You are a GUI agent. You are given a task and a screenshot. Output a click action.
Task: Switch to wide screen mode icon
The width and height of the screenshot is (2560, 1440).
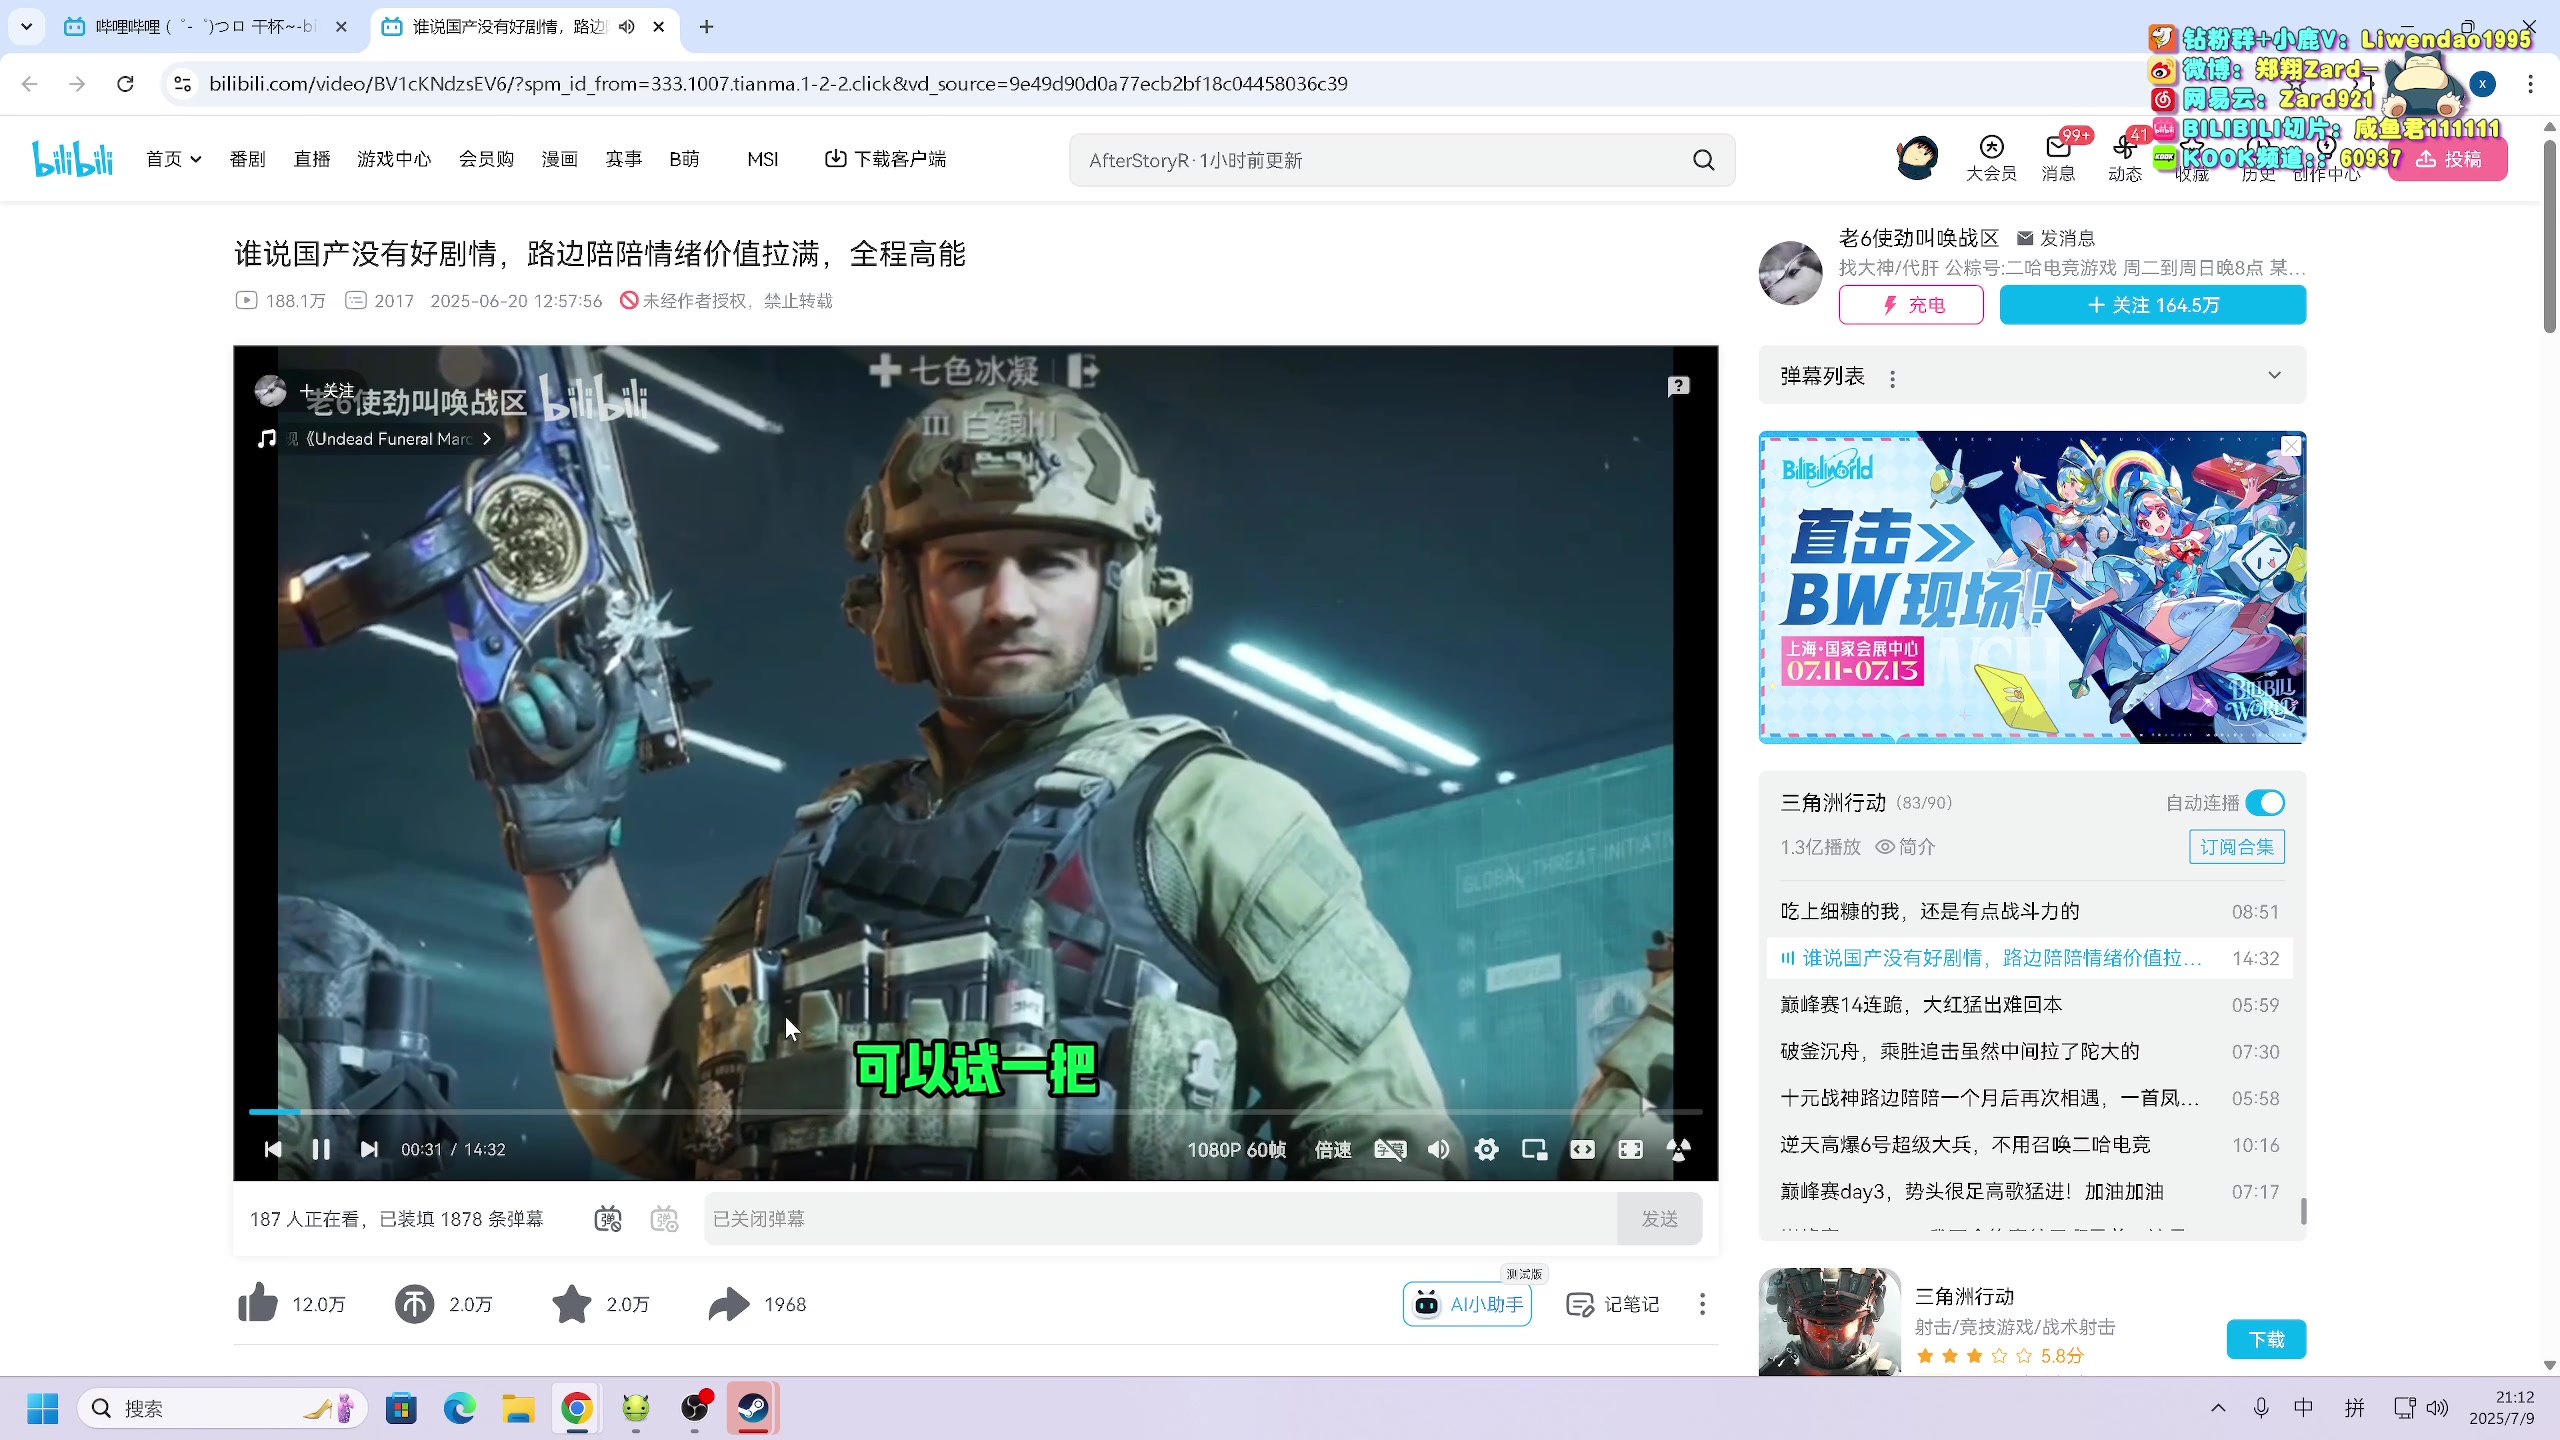(1582, 1149)
